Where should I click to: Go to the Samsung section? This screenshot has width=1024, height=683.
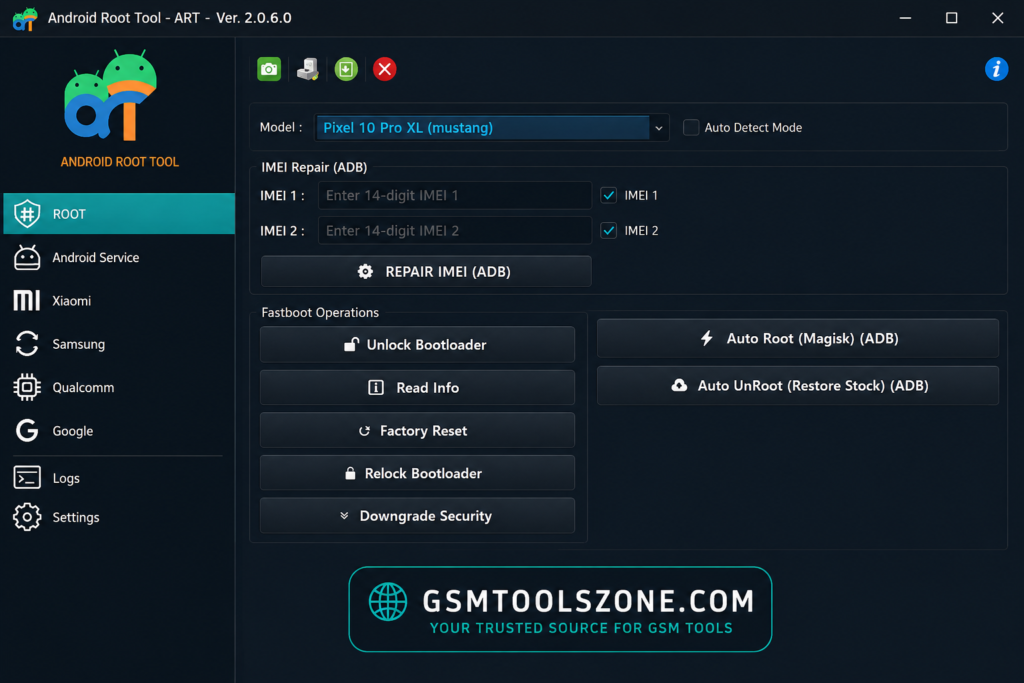(x=119, y=343)
